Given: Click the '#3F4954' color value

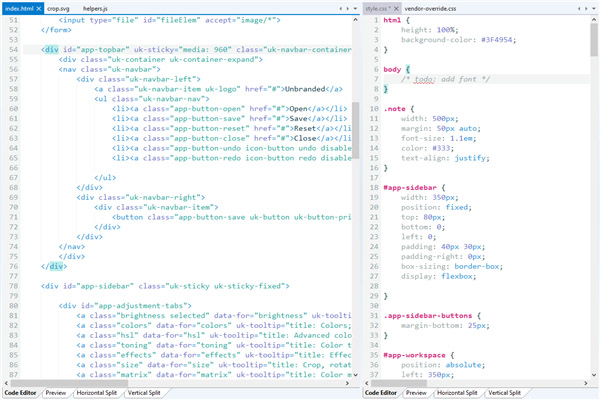Looking at the screenshot, I should pos(496,40).
